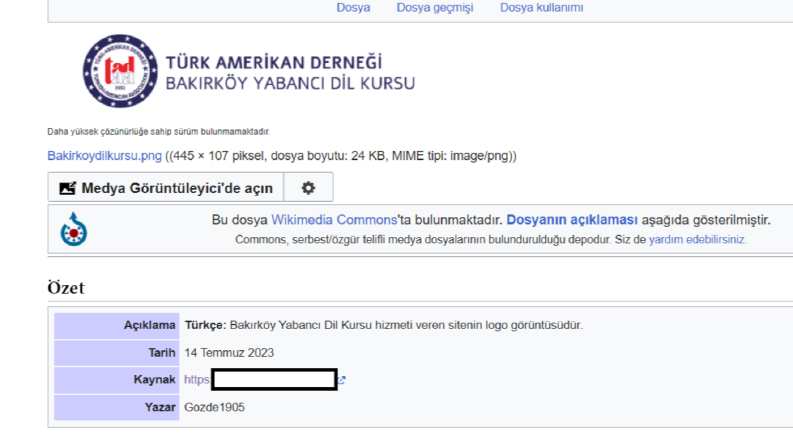Click yardım edebilirsiniz link
The height and width of the screenshot is (446, 793).
click(696, 239)
